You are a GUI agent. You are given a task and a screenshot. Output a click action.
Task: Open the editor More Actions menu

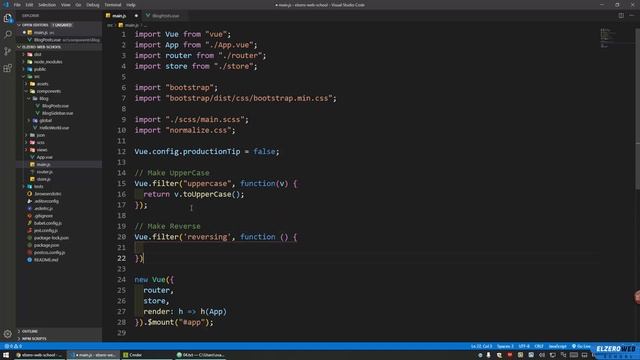631,16
